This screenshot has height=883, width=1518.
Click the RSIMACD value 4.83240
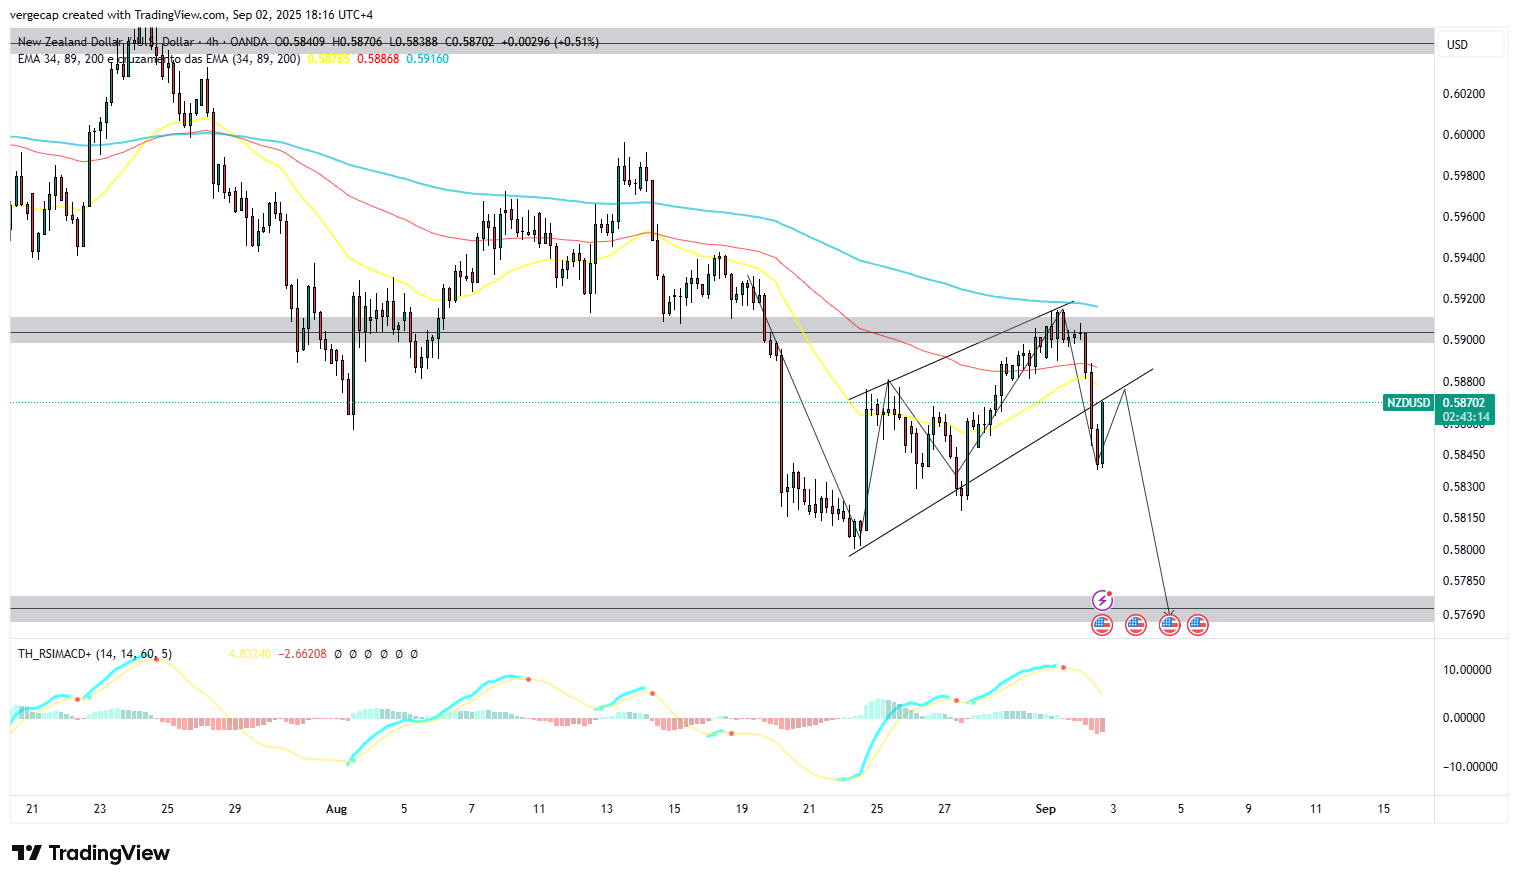250,654
